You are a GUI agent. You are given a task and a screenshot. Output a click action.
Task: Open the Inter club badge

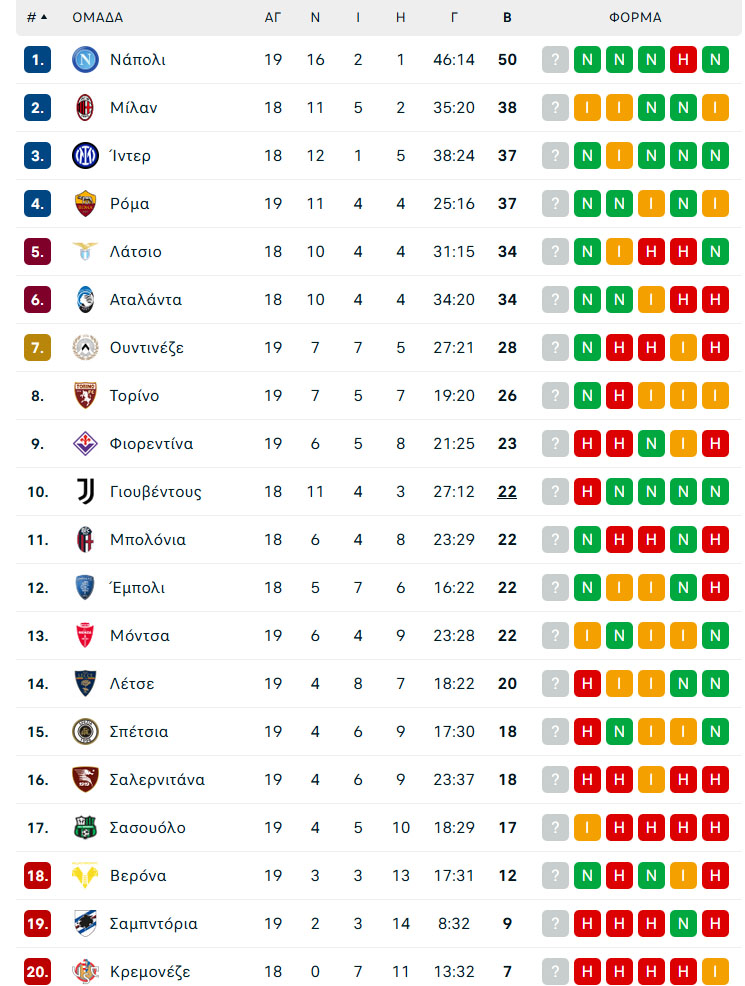click(85, 155)
